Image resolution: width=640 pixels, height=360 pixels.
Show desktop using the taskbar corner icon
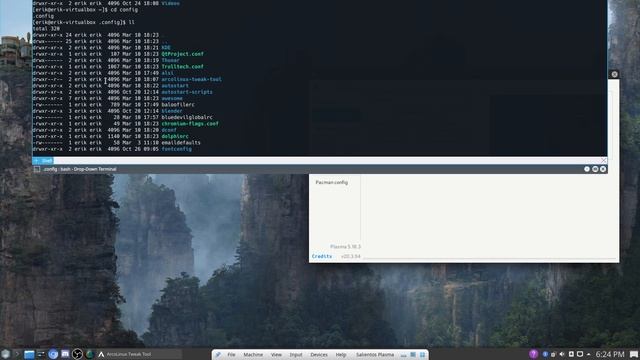pos(634,354)
